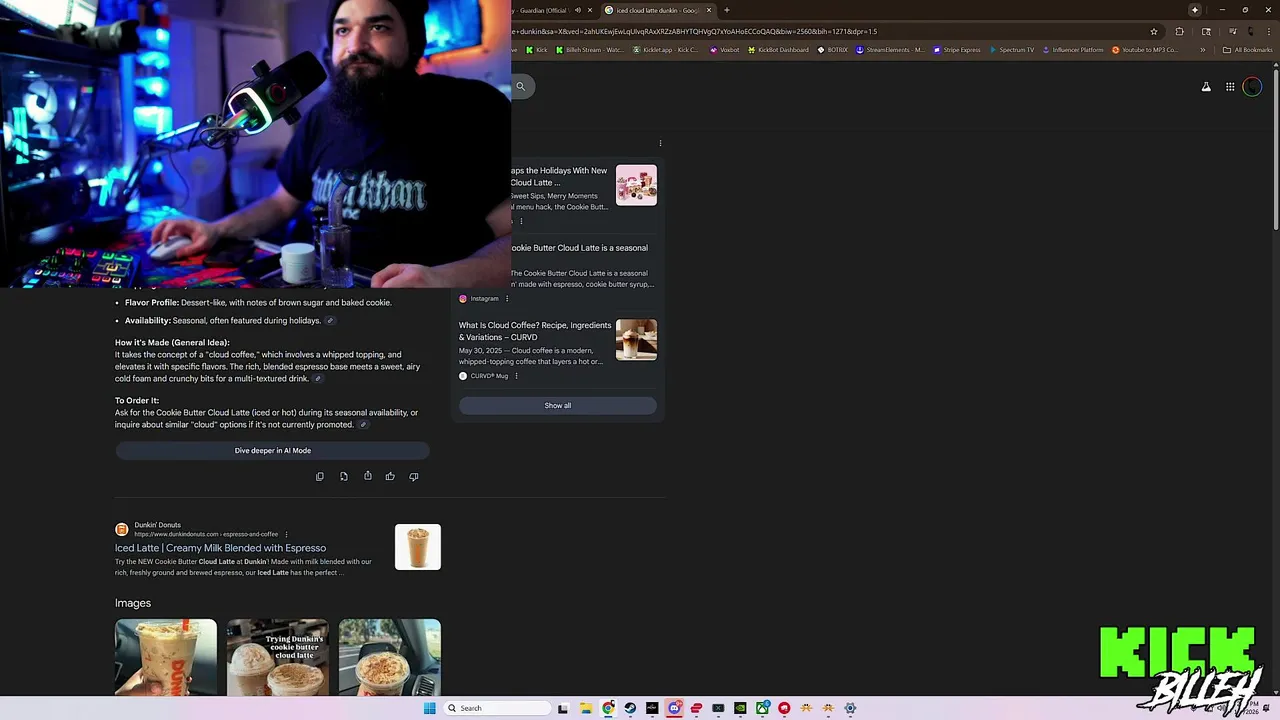Screen dimensions: 1280x720
Task: Click the export icon below AI overview
Action: (x=343, y=476)
